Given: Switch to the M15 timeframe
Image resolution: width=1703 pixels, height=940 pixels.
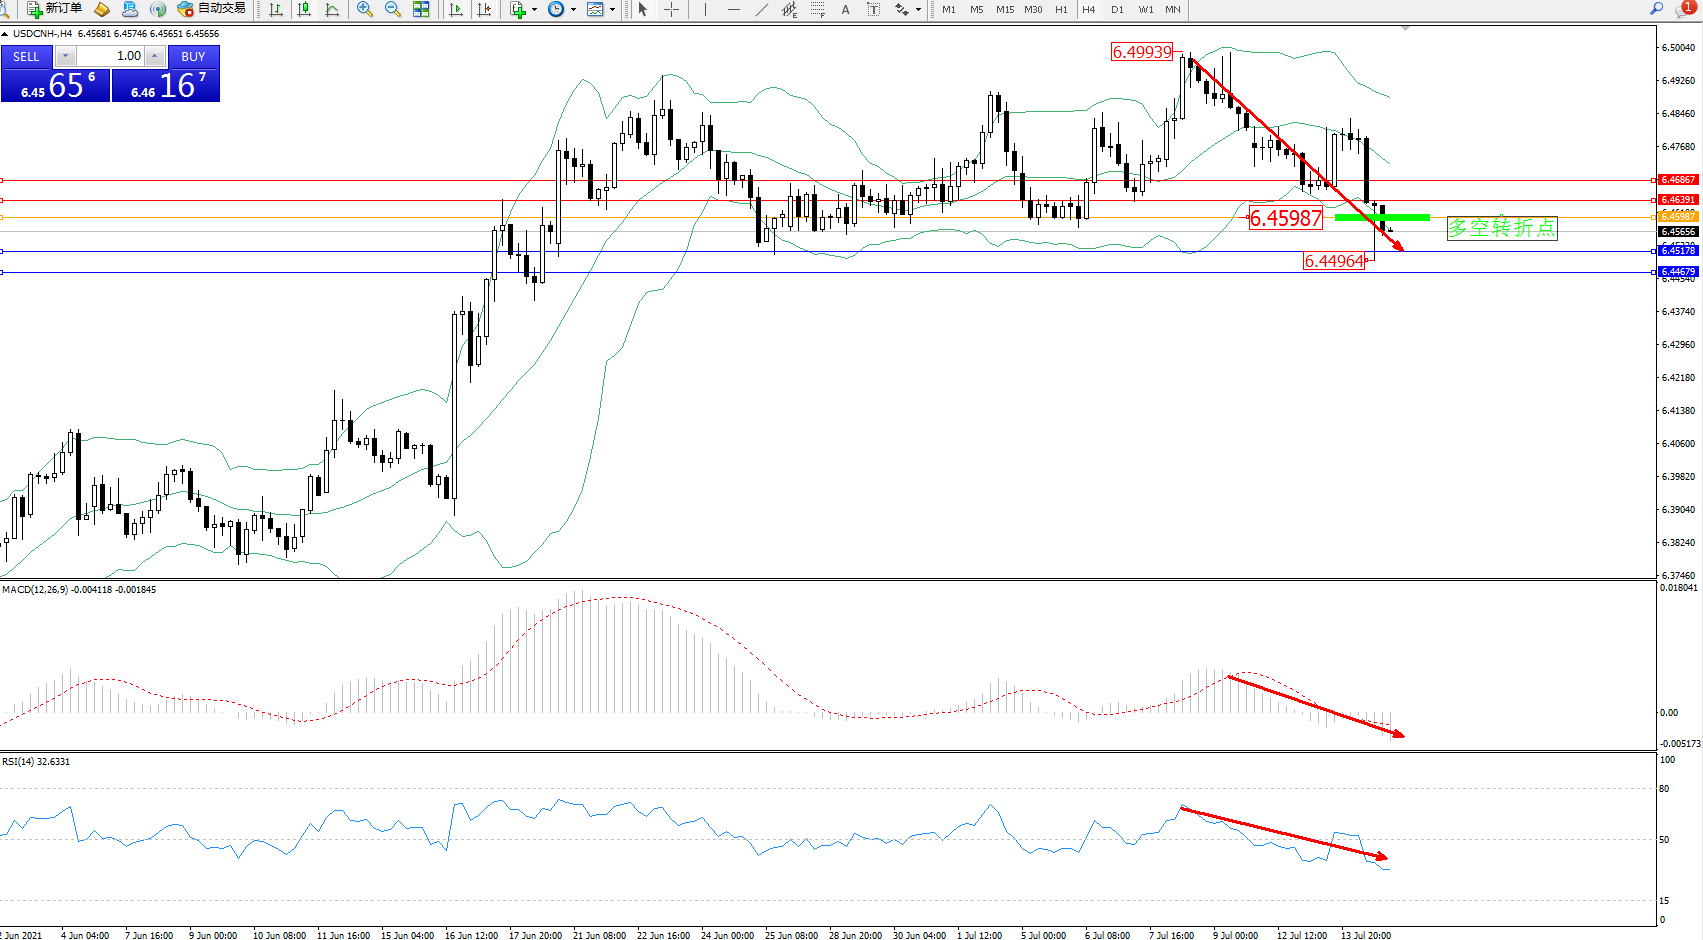Looking at the screenshot, I should (1004, 9).
